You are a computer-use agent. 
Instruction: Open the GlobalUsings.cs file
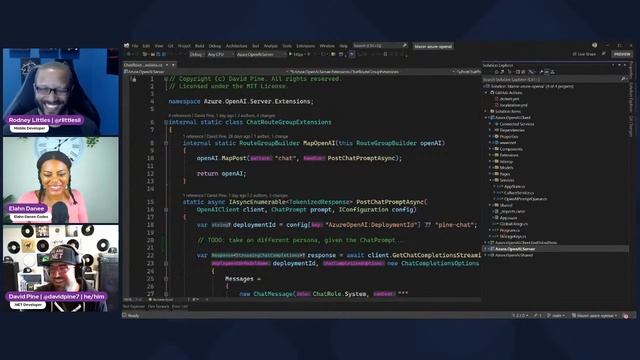click(x=513, y=224)
